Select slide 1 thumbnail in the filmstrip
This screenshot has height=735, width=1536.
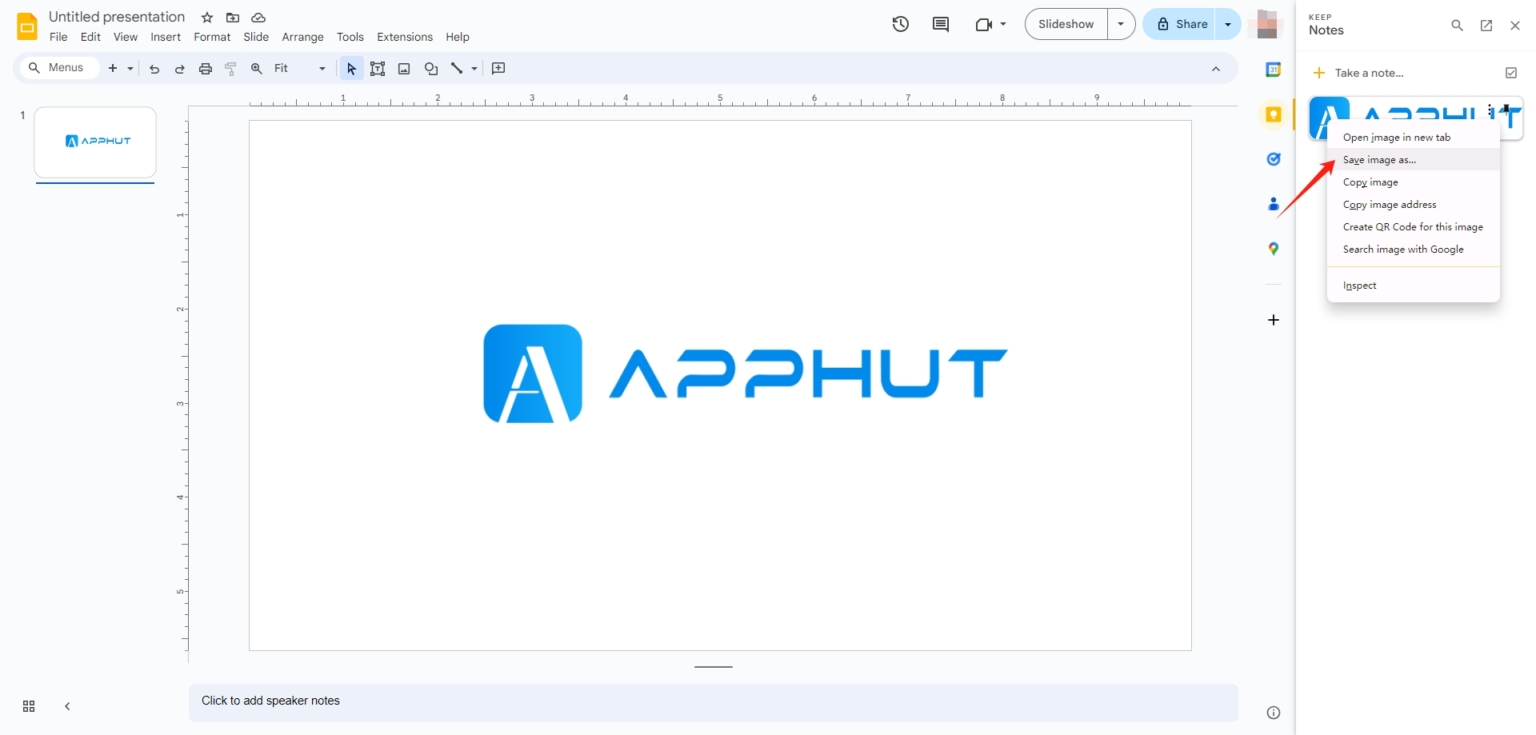click(x=95, y=141)
